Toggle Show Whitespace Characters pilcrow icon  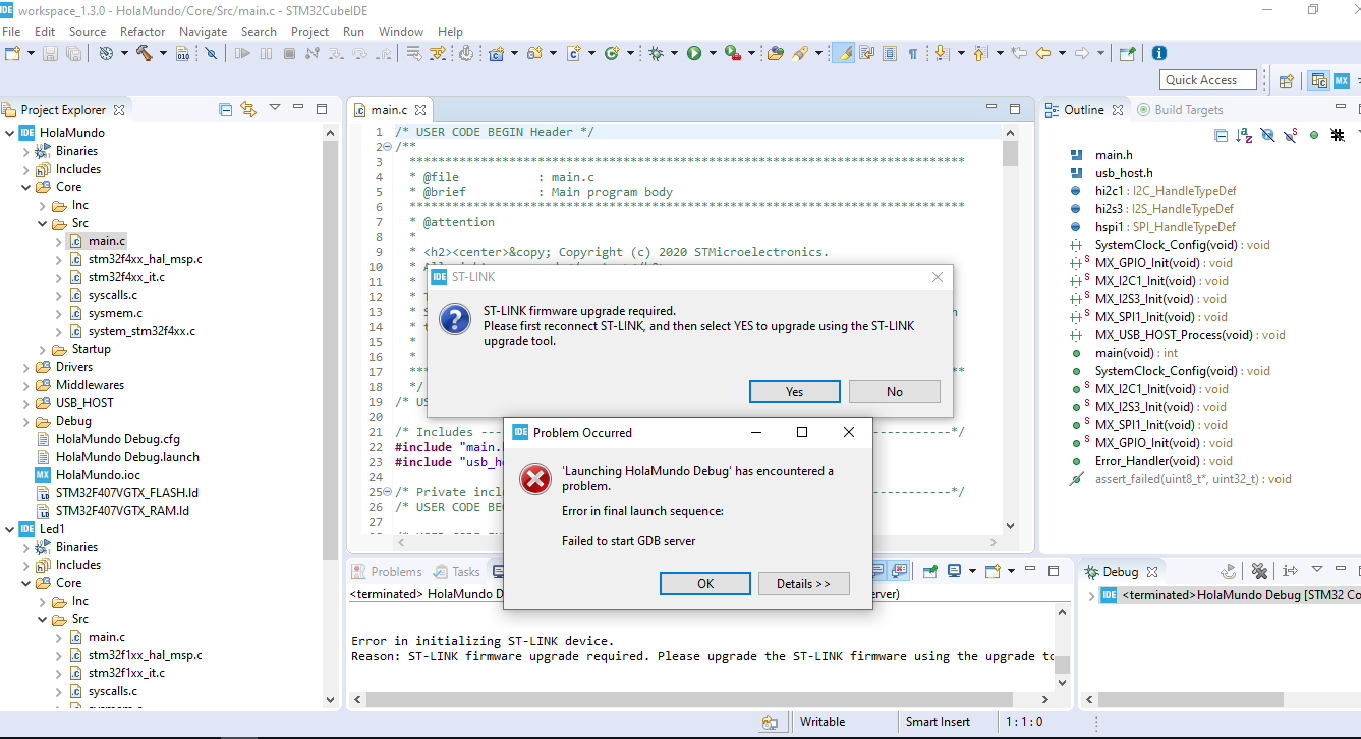point(913,53)
